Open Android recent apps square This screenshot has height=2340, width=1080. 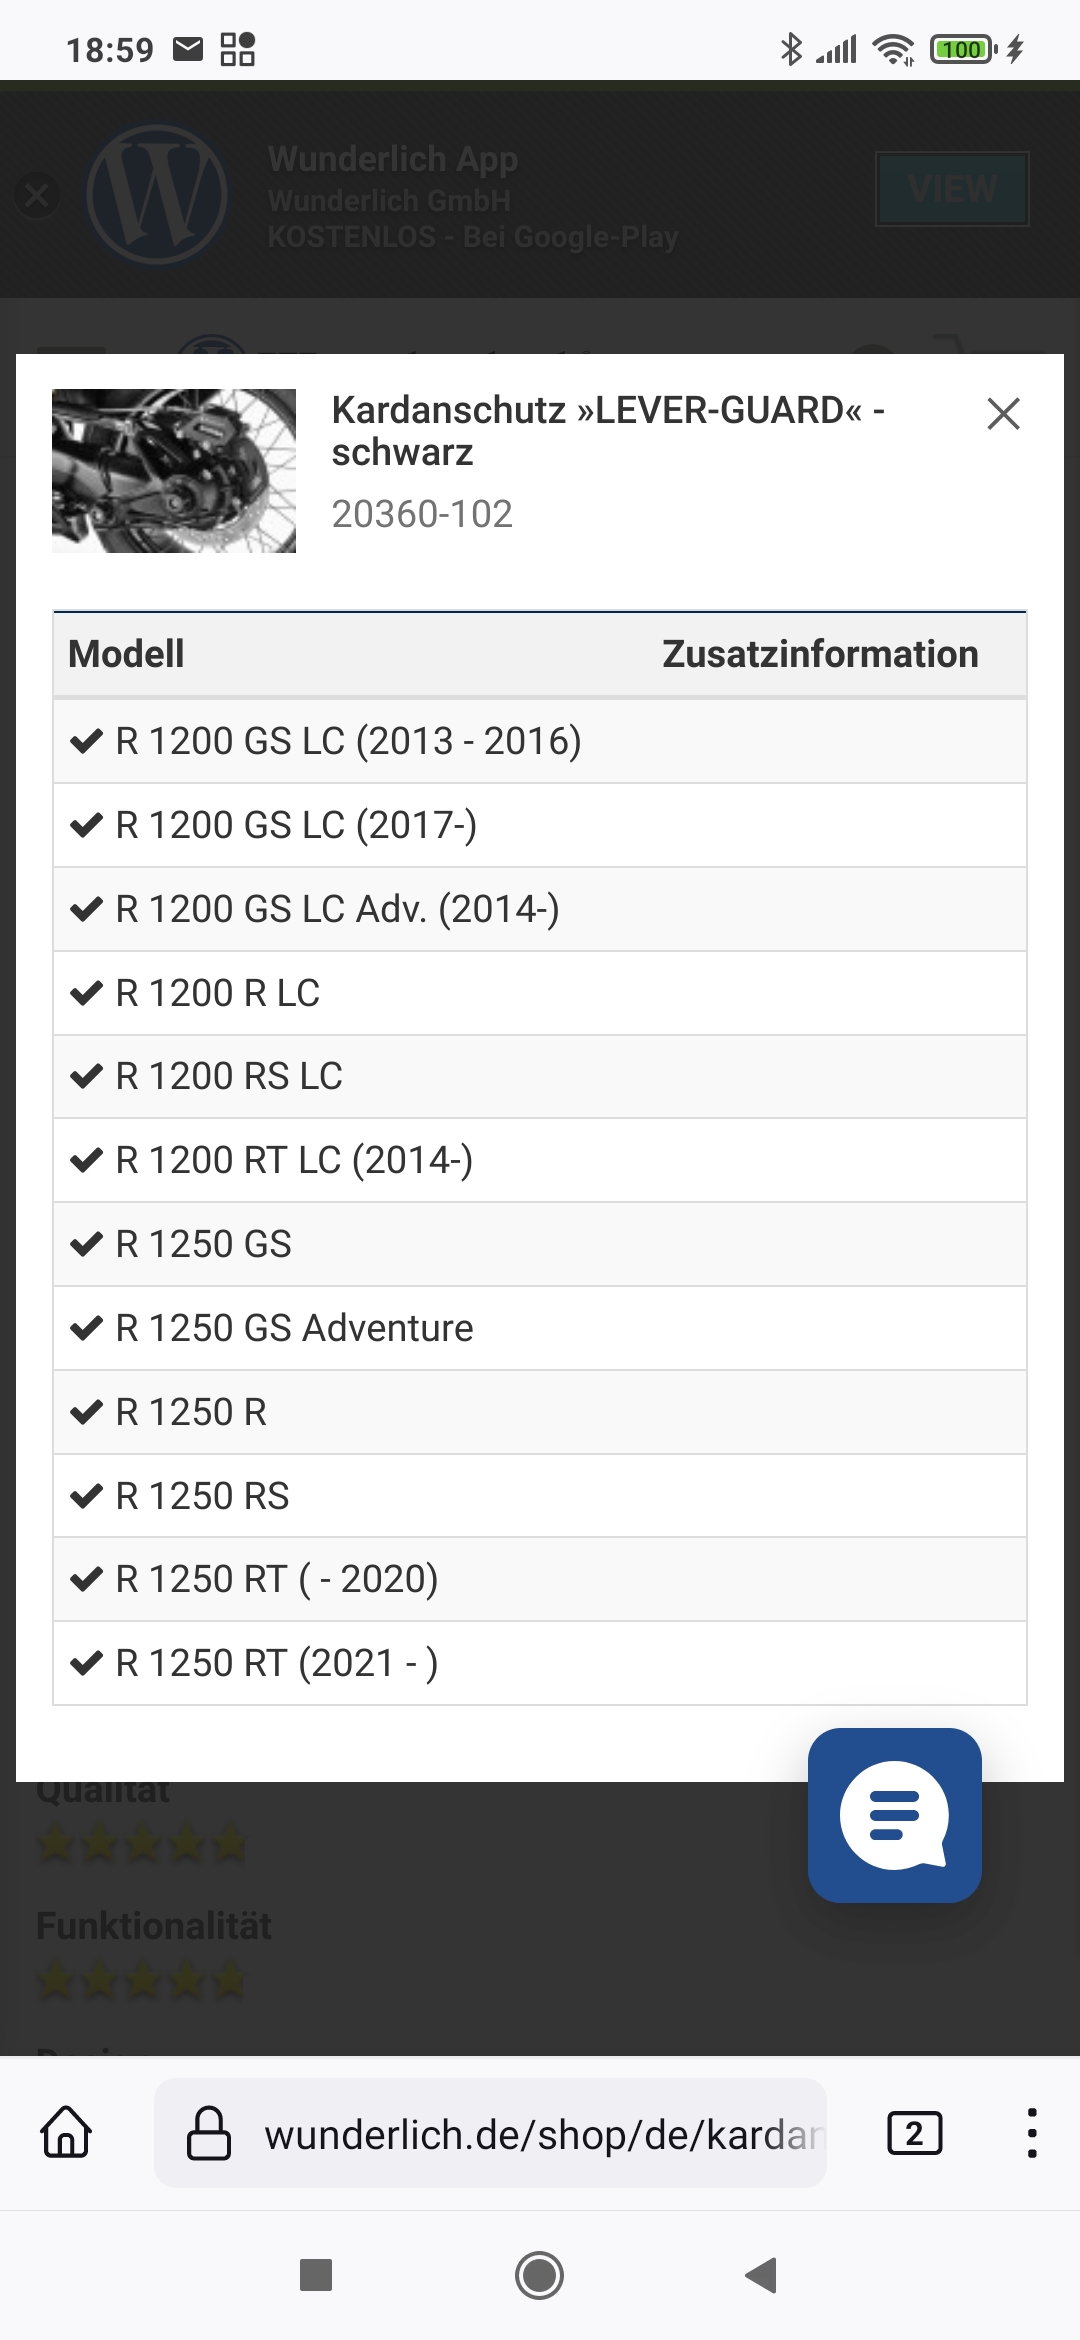tap(316, 2275)
